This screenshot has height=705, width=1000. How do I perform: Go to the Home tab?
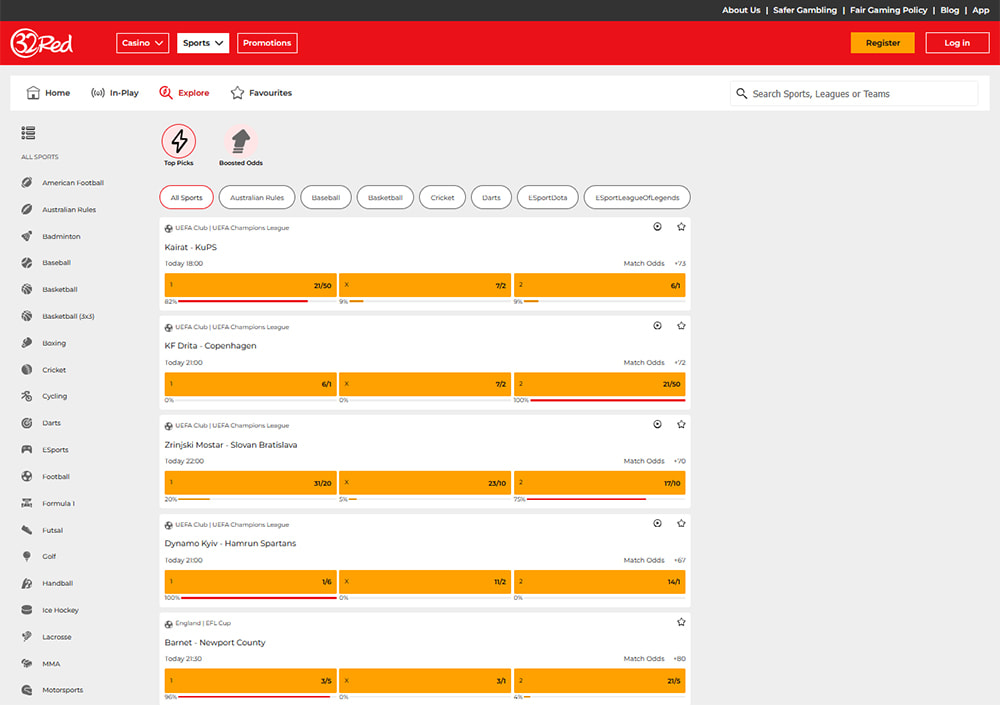pyautogui.click(x=48, y=93)
